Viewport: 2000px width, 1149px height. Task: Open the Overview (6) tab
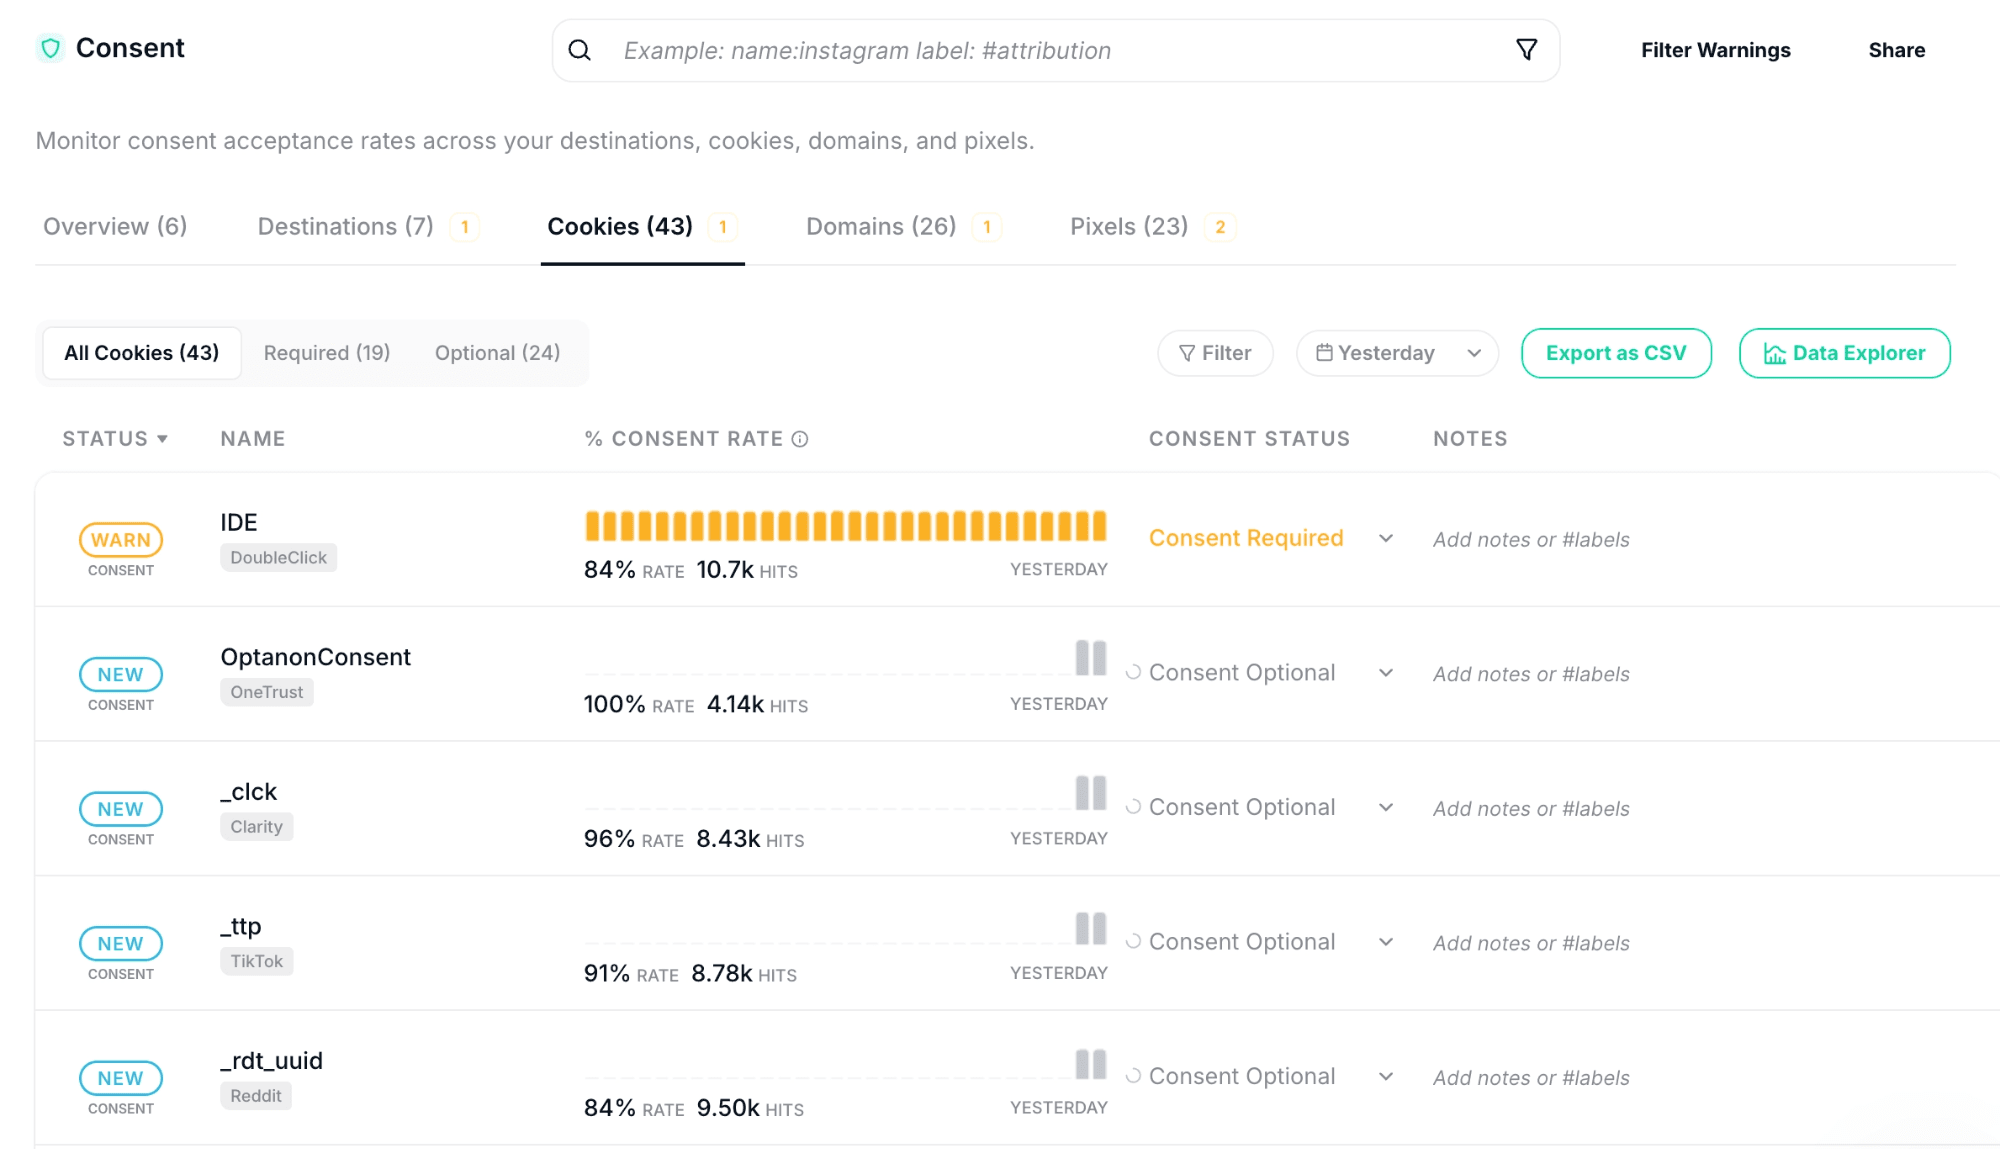click(115, 227)
